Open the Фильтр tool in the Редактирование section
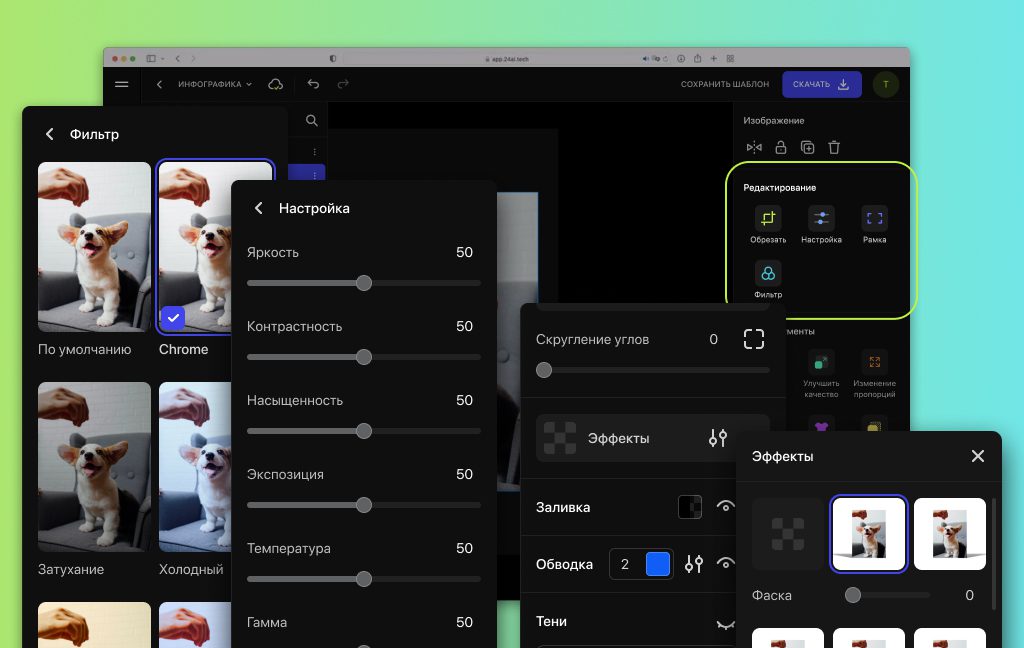The width and height of the screenshot is (1024, 648). tap(768, 280)
